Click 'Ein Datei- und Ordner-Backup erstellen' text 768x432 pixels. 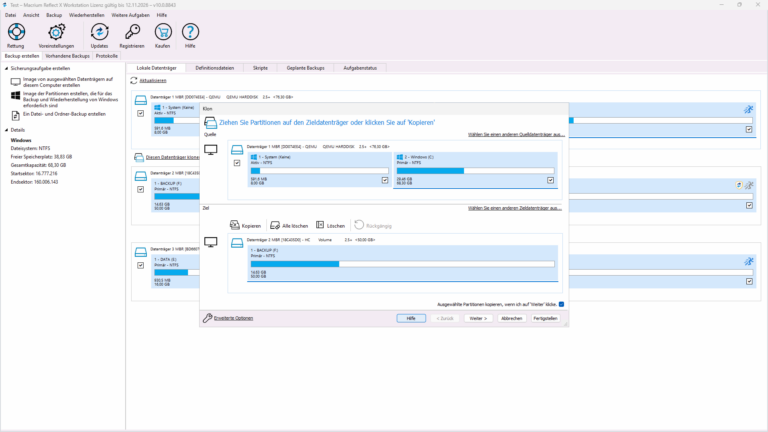[64, 114]
